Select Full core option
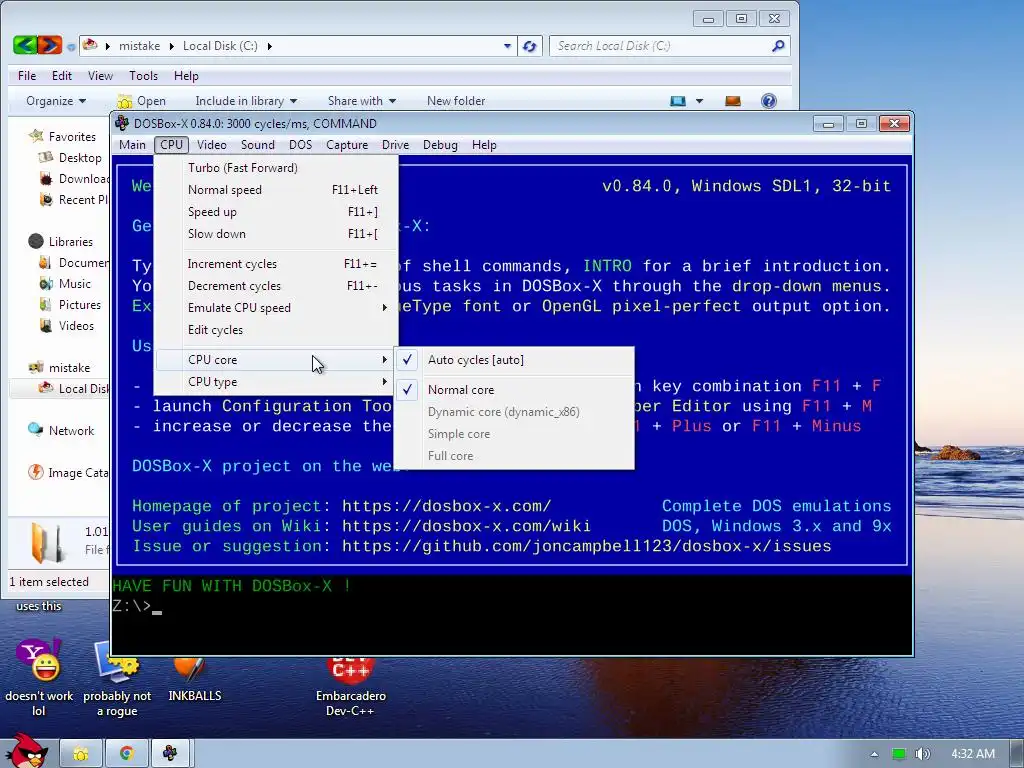This screenshot has width=1024, height=768. pos(514,456)
